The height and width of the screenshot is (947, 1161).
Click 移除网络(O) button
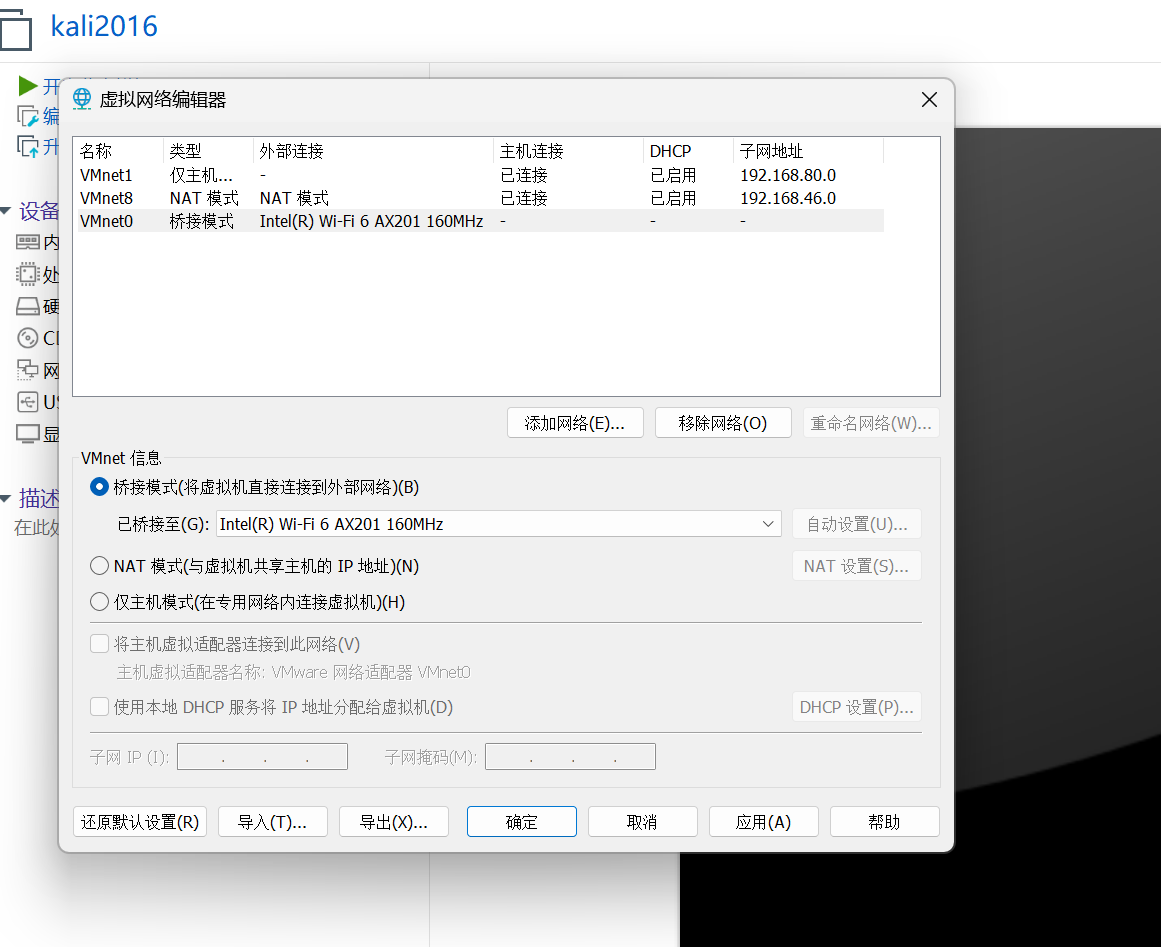point(723,423)
